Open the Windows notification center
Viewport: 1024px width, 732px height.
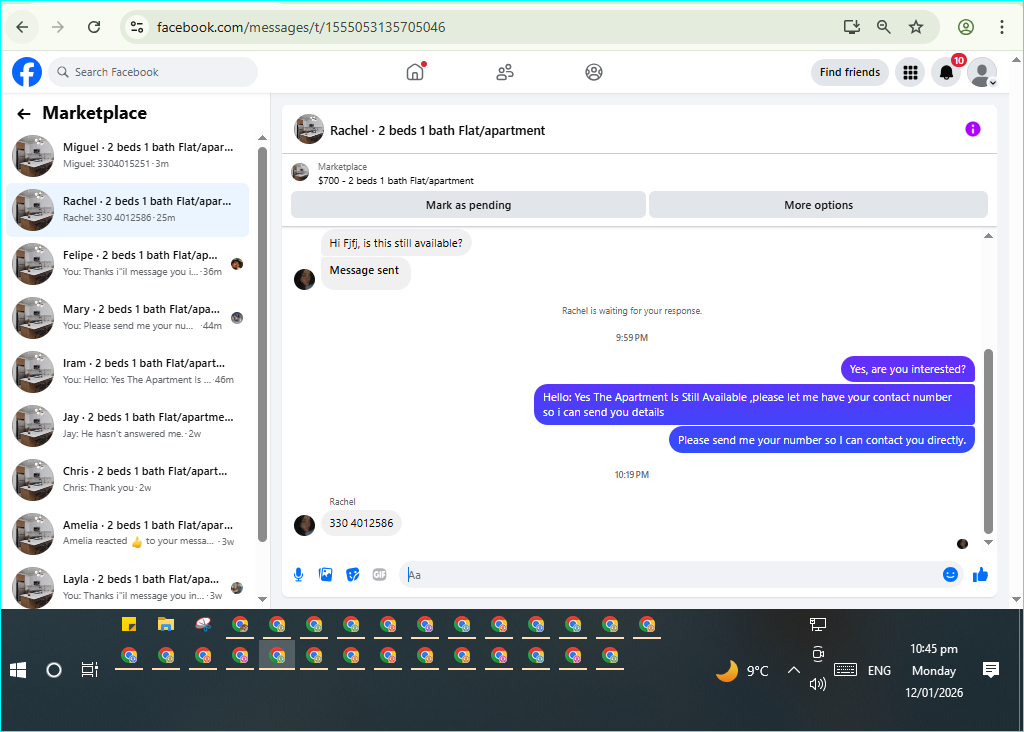click(x=991, y=670)
